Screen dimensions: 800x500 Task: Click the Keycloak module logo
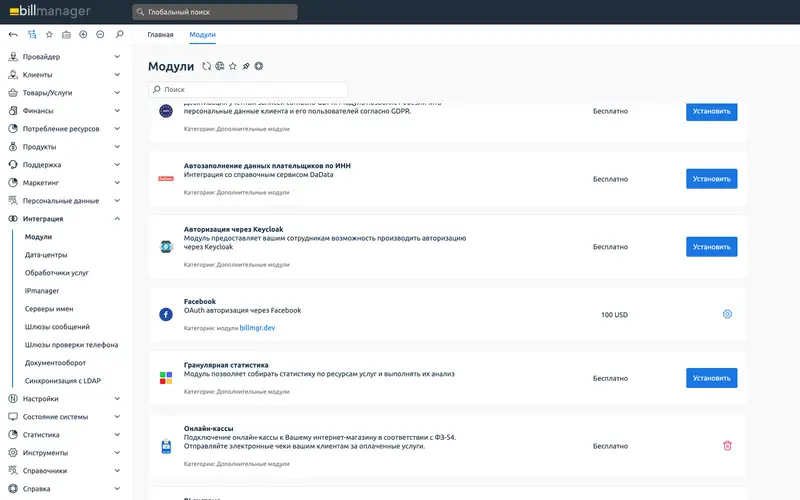pyautogui.click(x=166, y=247)
